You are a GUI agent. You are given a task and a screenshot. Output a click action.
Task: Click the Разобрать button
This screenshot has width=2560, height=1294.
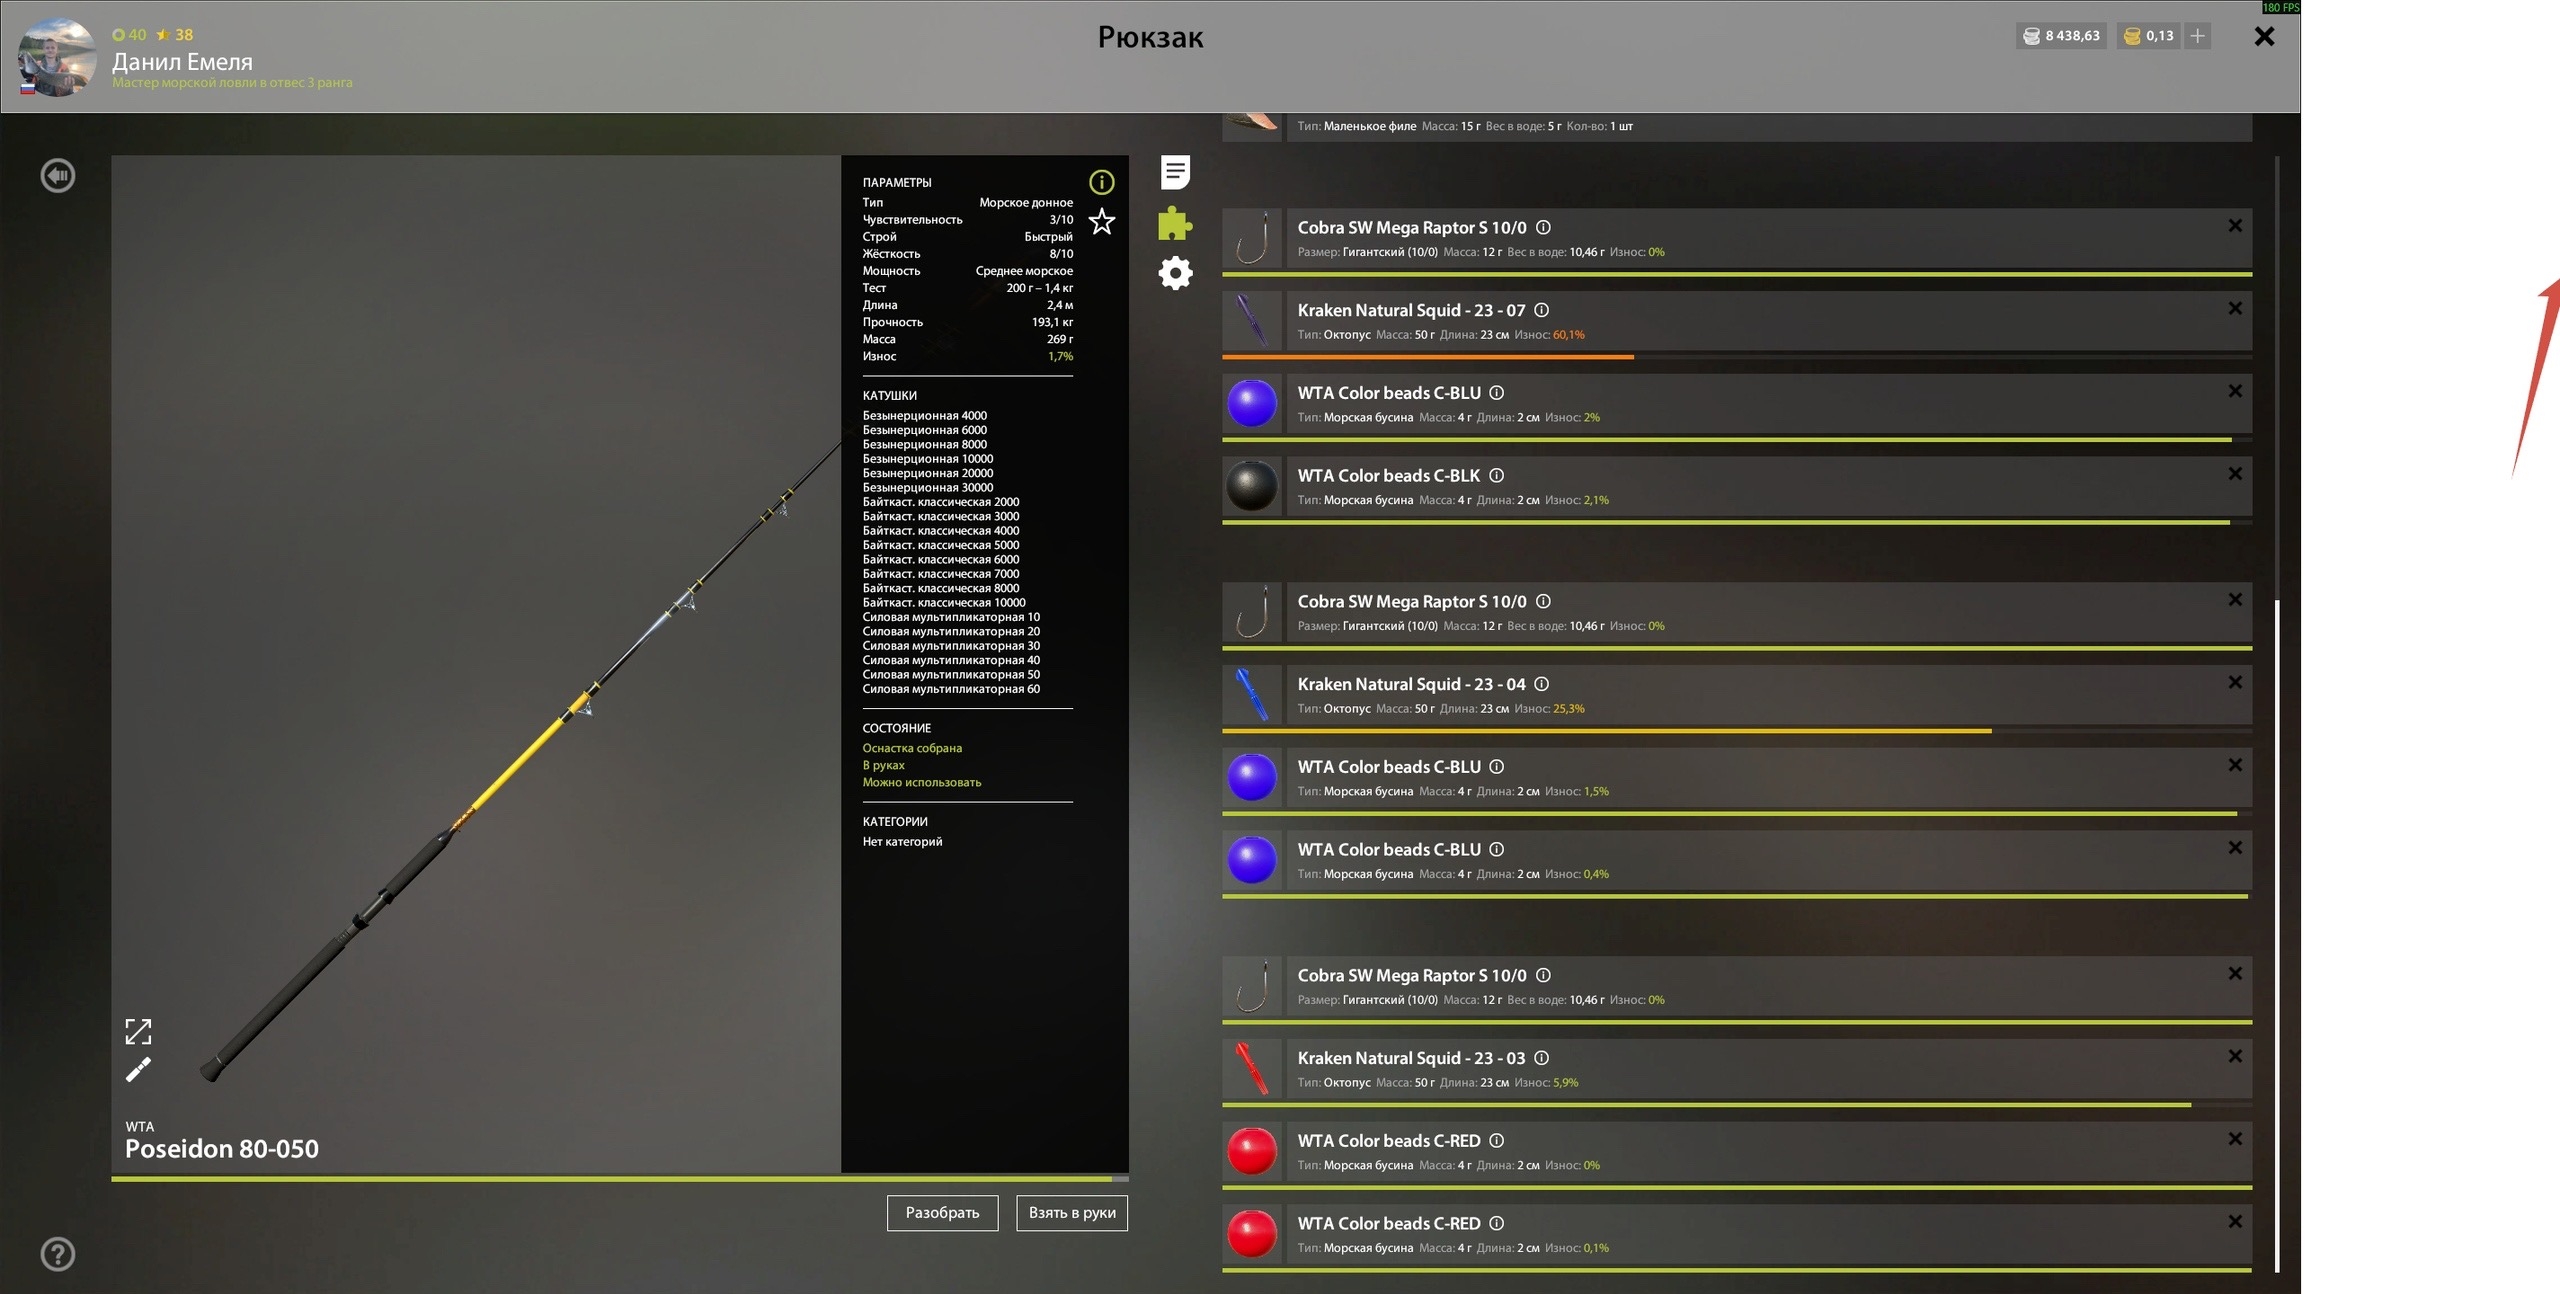(942, 1213)
